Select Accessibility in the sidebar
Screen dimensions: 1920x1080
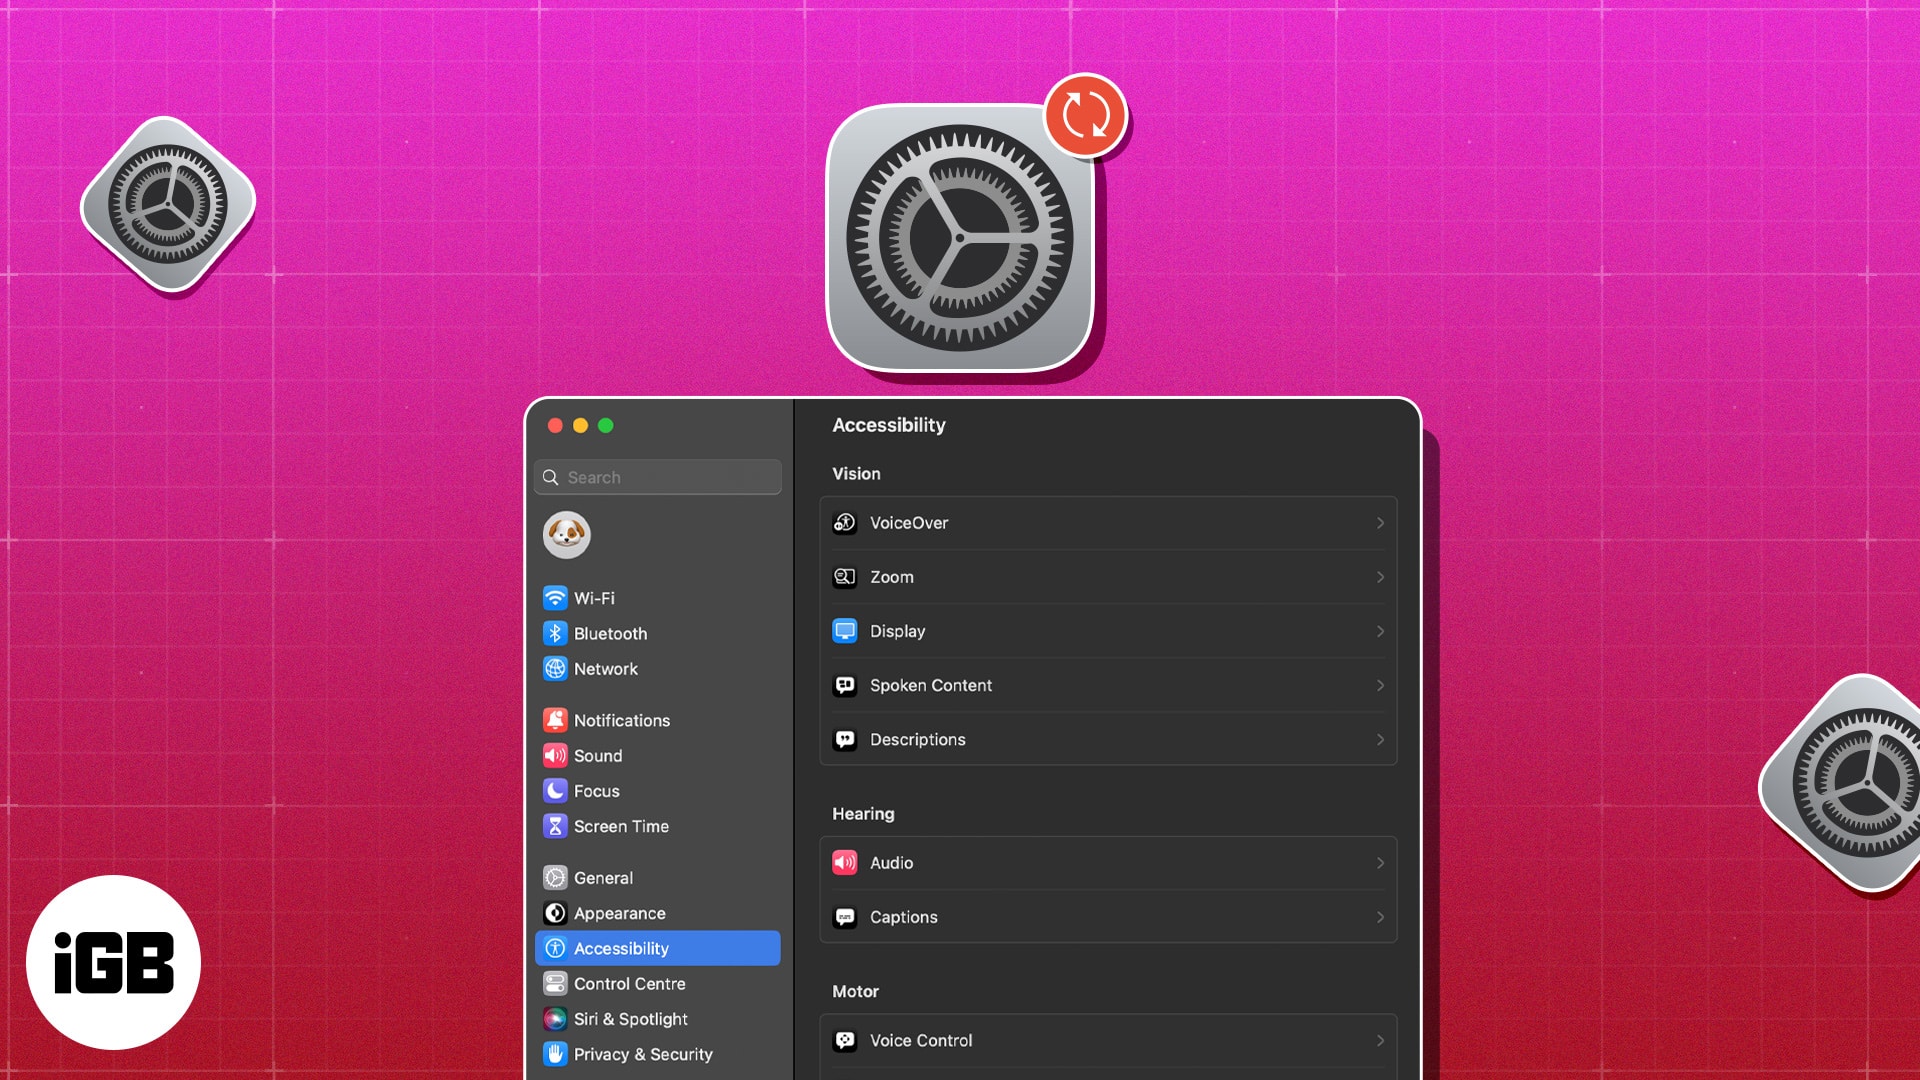tap(657, 947)
